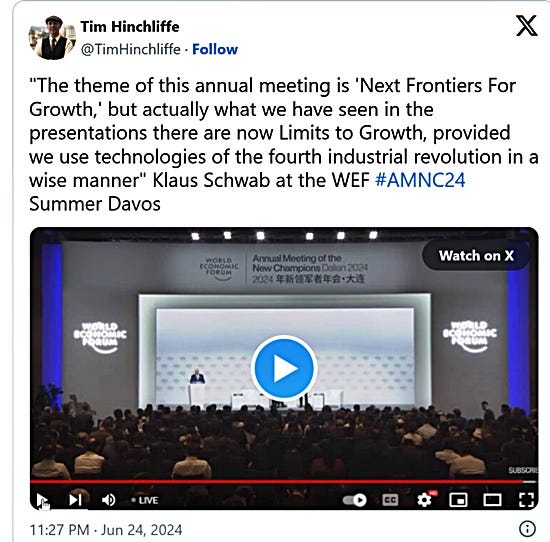Click the X logo icon
Screen dimensions: 550x542
[x=526, y=26]
